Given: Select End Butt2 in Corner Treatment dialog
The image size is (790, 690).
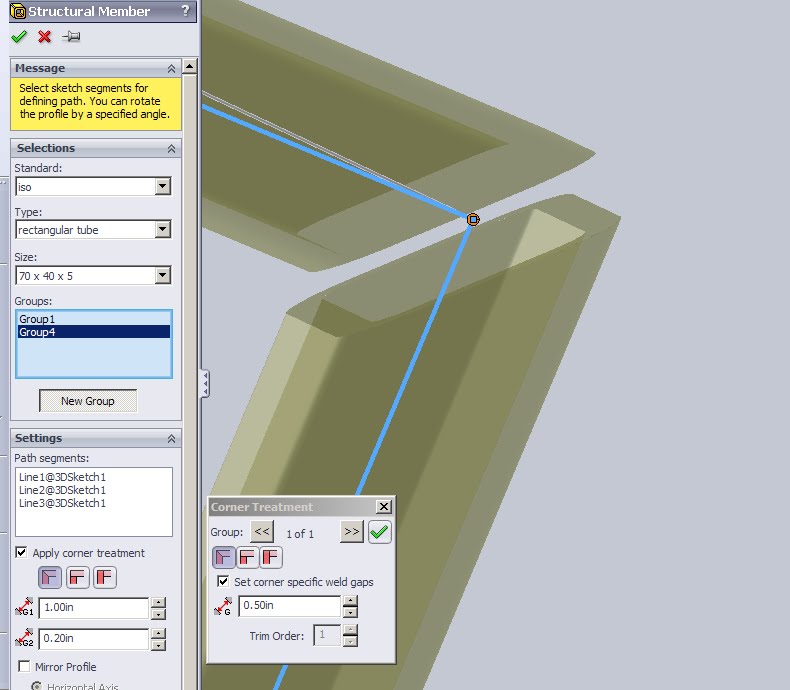Looking at the screenshot, I should click(x=271, y=557).
